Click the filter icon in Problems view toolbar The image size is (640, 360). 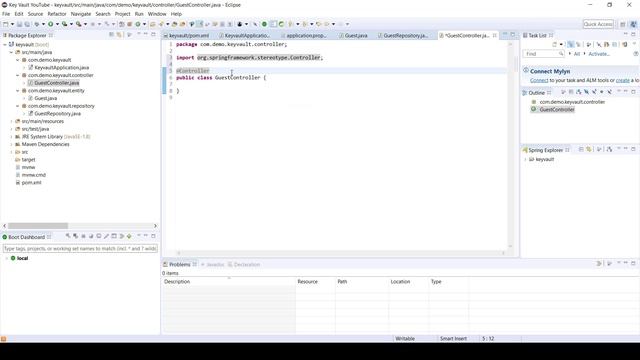click(x=599, y=264)
